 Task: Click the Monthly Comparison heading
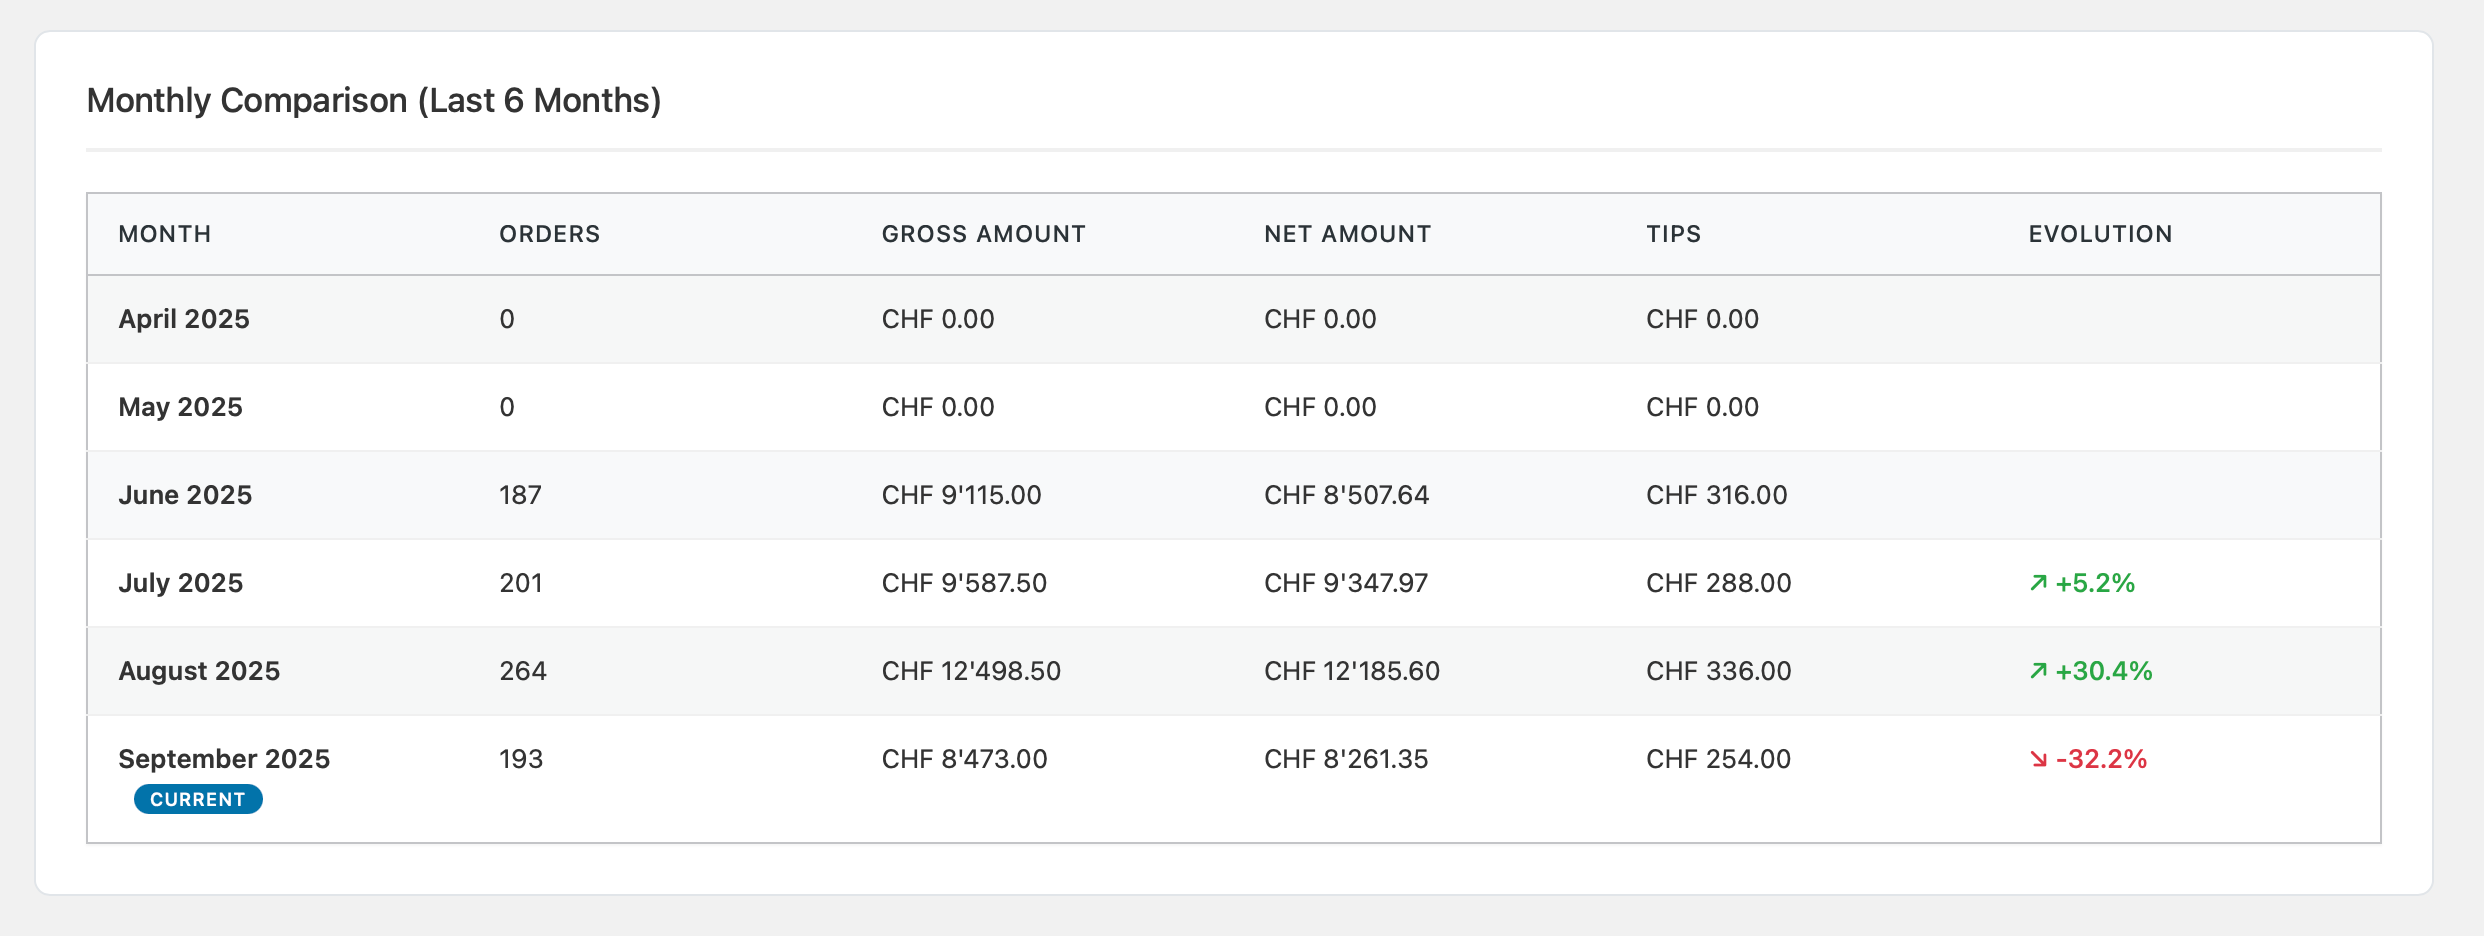374,101
